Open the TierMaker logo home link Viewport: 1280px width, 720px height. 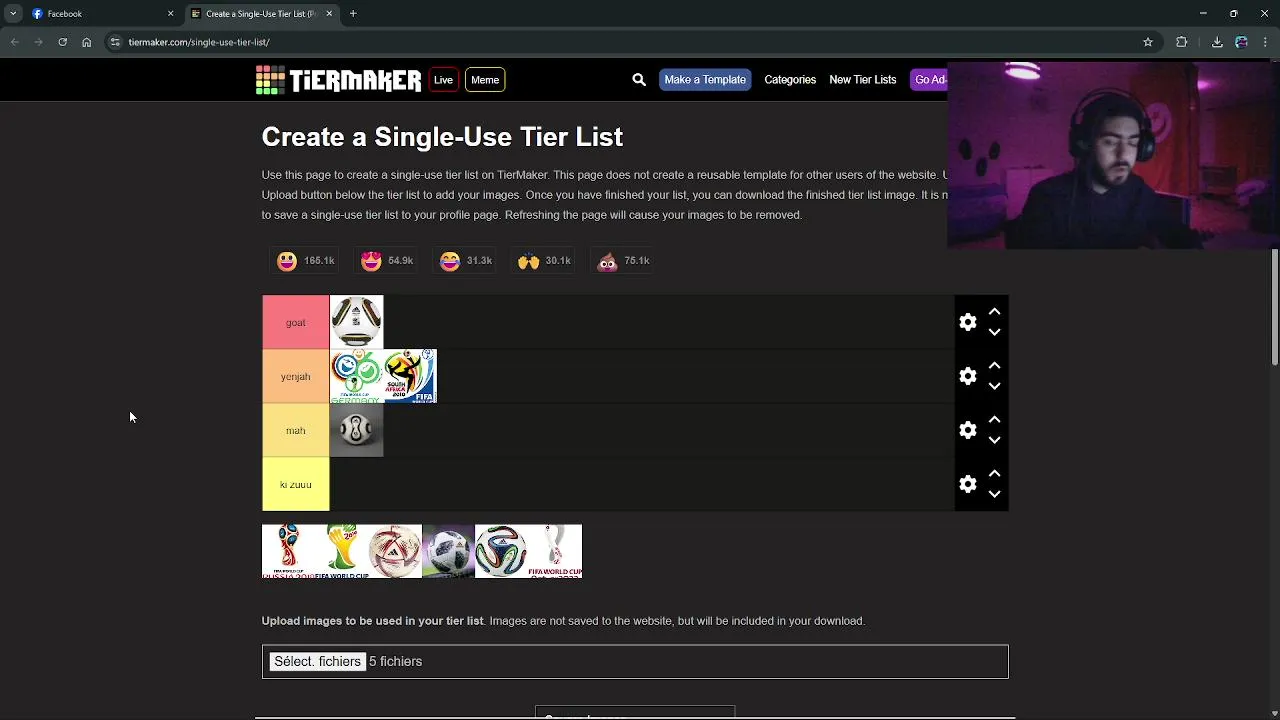click(x=338, y=80)
